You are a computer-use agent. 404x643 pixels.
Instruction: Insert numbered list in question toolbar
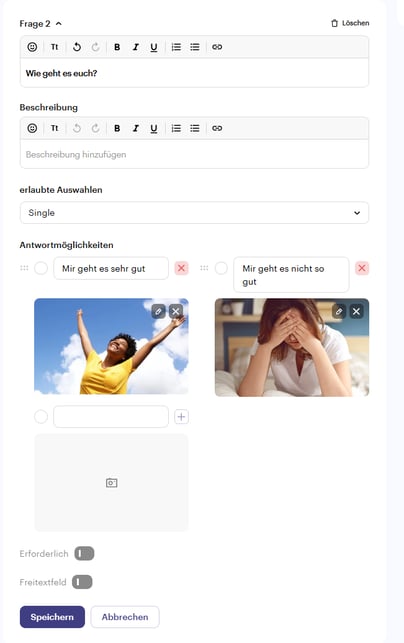click(x=176, y=47)
